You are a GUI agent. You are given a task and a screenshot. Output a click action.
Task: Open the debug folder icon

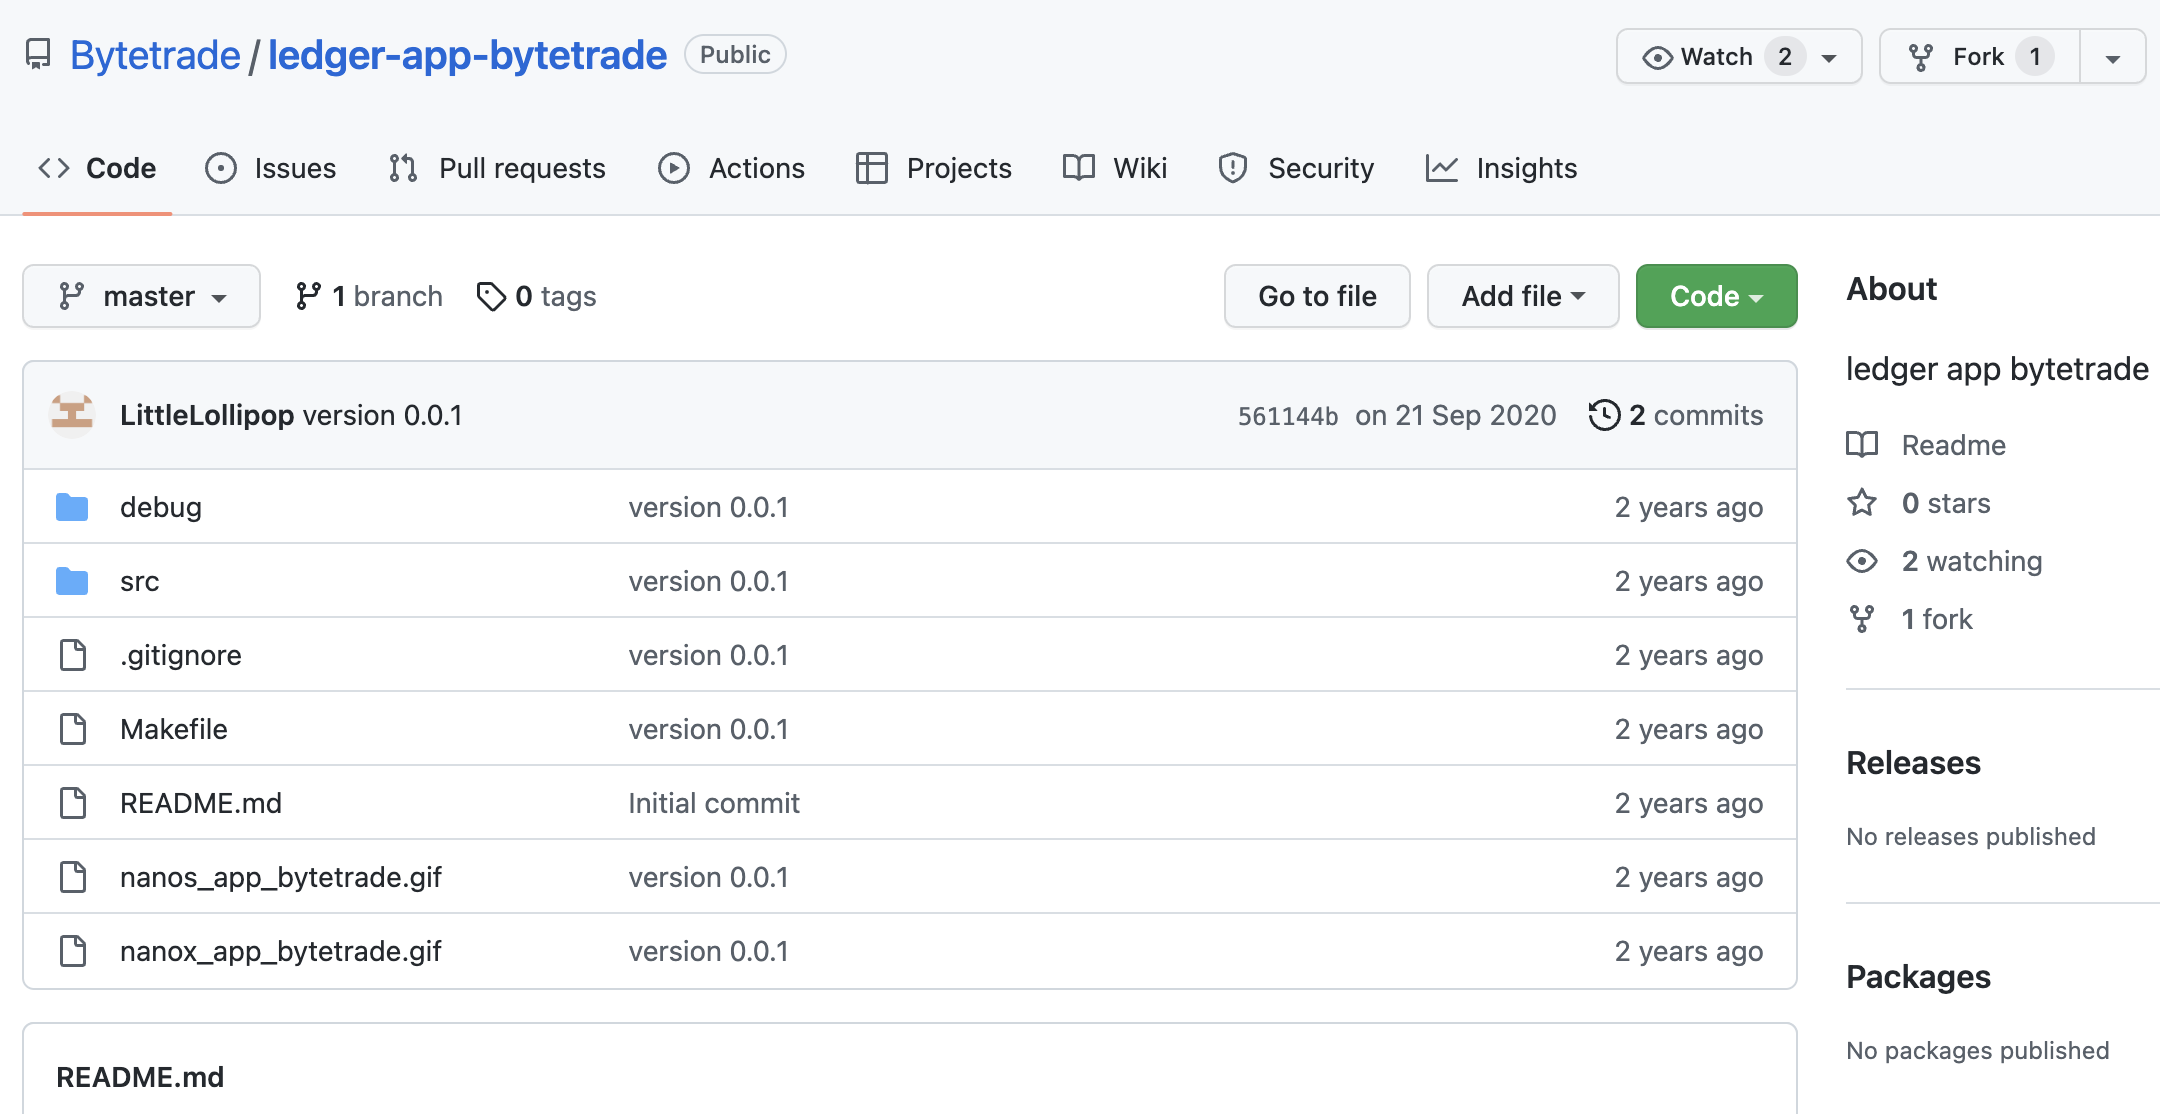point(72,507)
